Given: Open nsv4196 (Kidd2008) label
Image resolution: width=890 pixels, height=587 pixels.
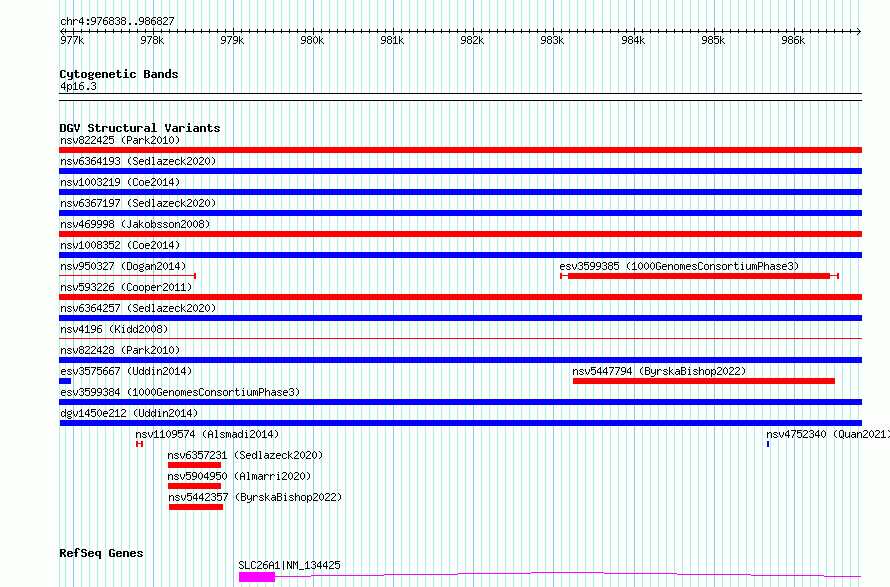Looking at the screenshot, I should coord(114,329).
